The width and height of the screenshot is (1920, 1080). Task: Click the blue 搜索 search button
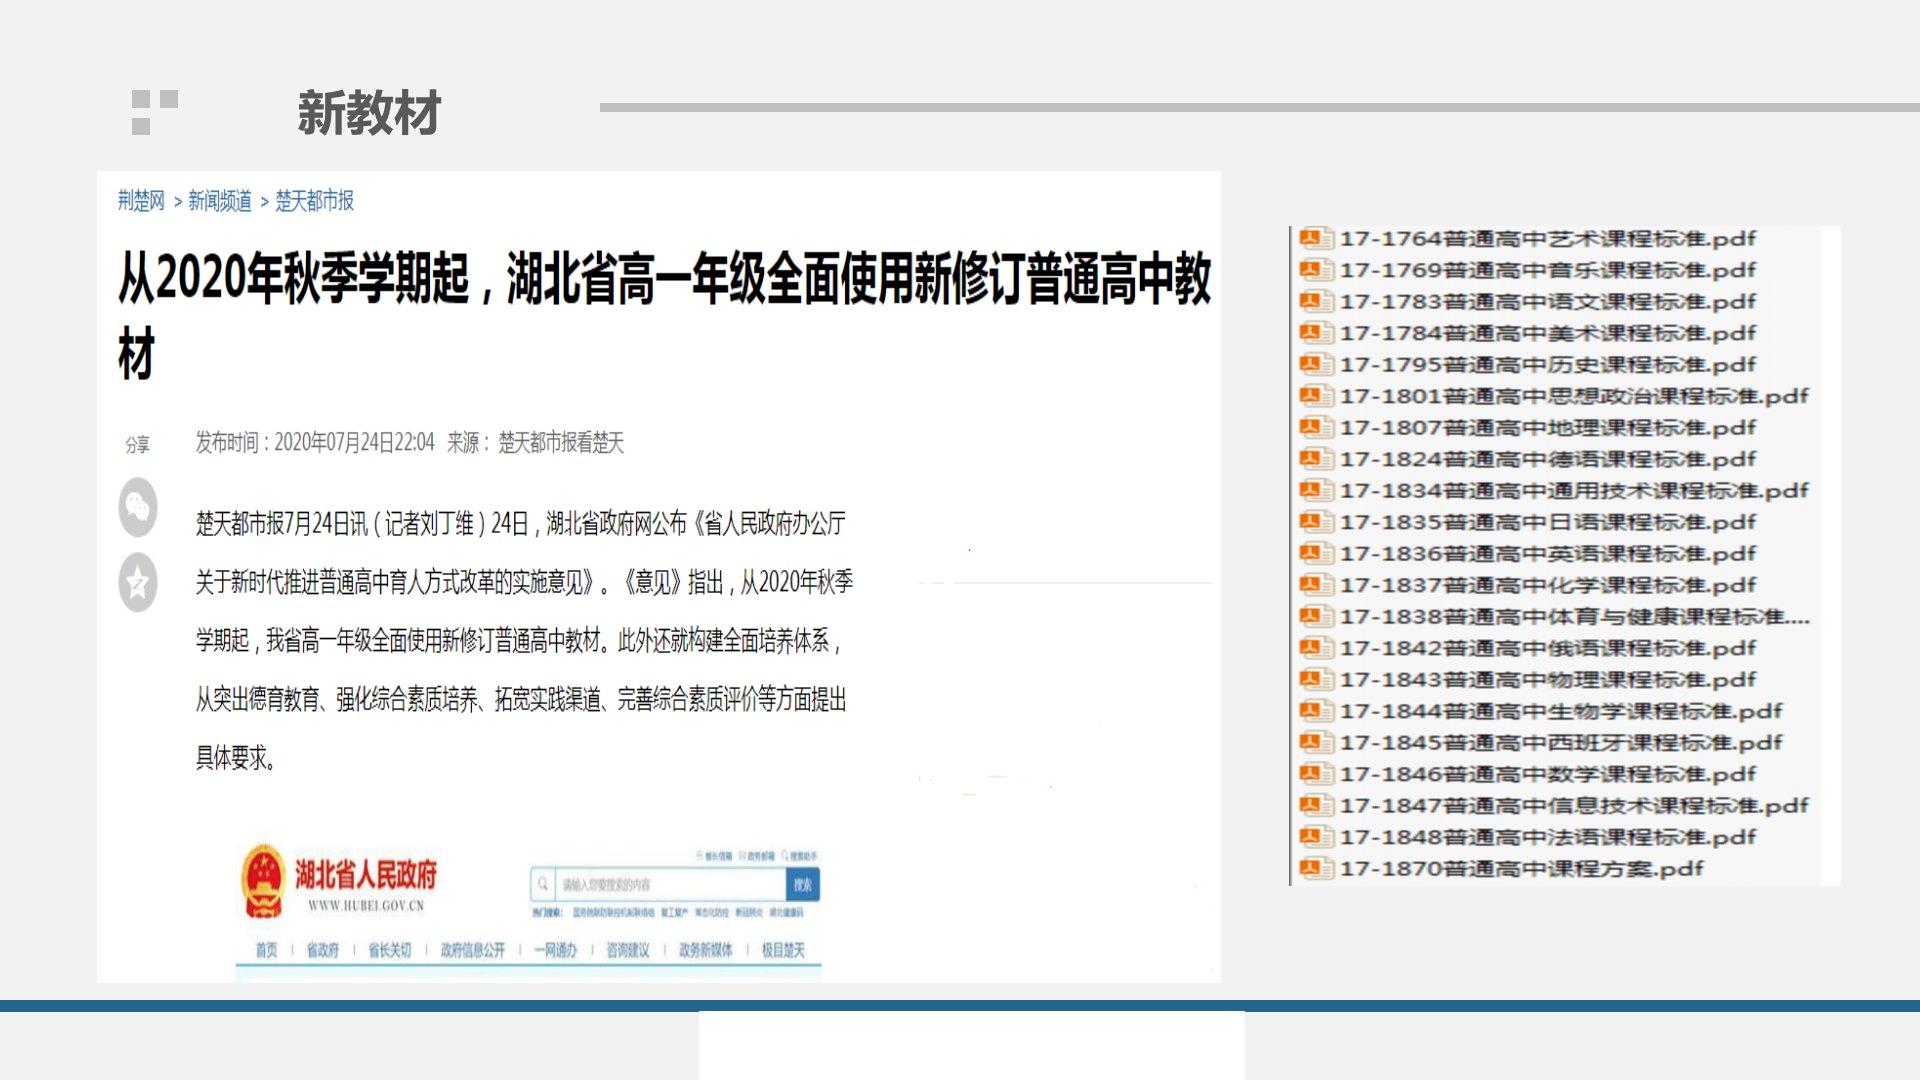(803, 885)
